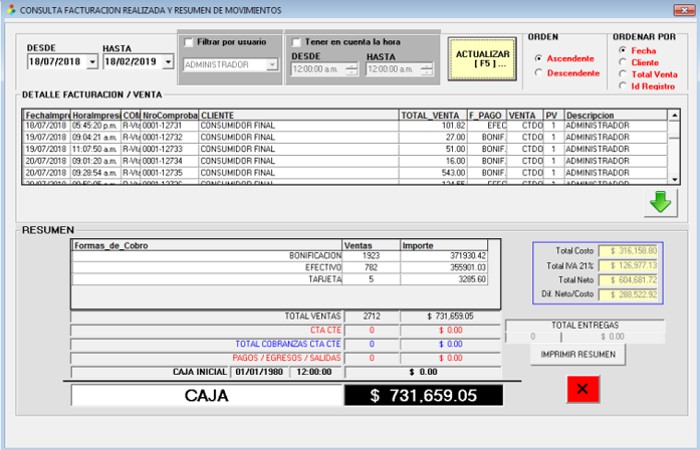The height and width of the screenshot is (450, 700).
Task: Open the HASTA date dropdown
Action: tap(167, 62)
